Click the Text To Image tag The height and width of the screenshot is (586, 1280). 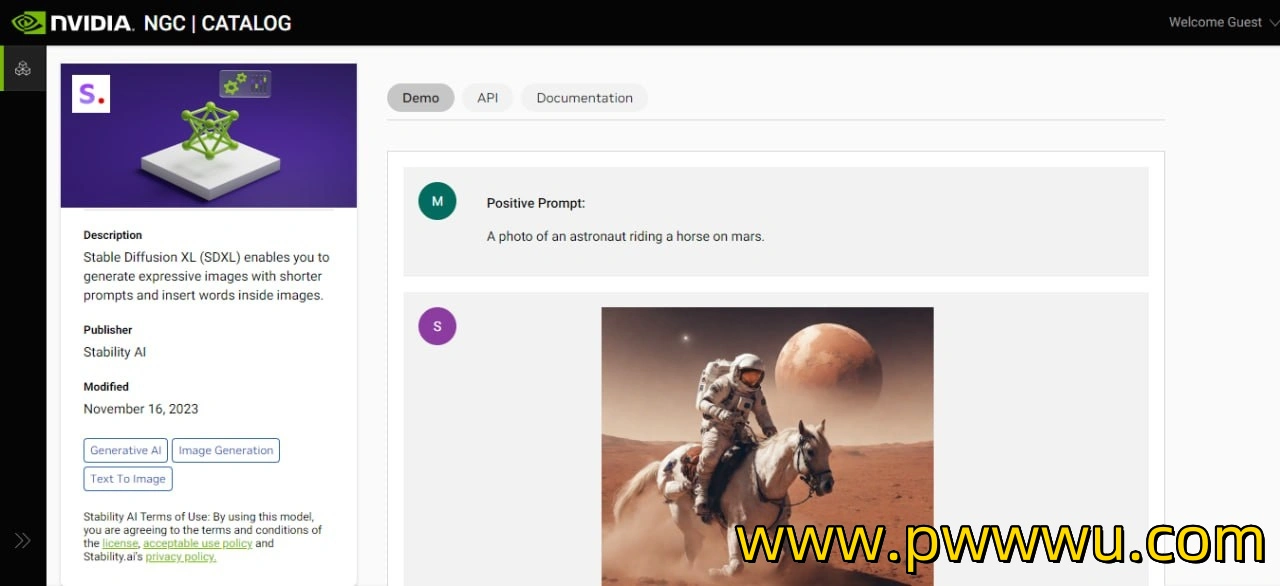[128, 479]
